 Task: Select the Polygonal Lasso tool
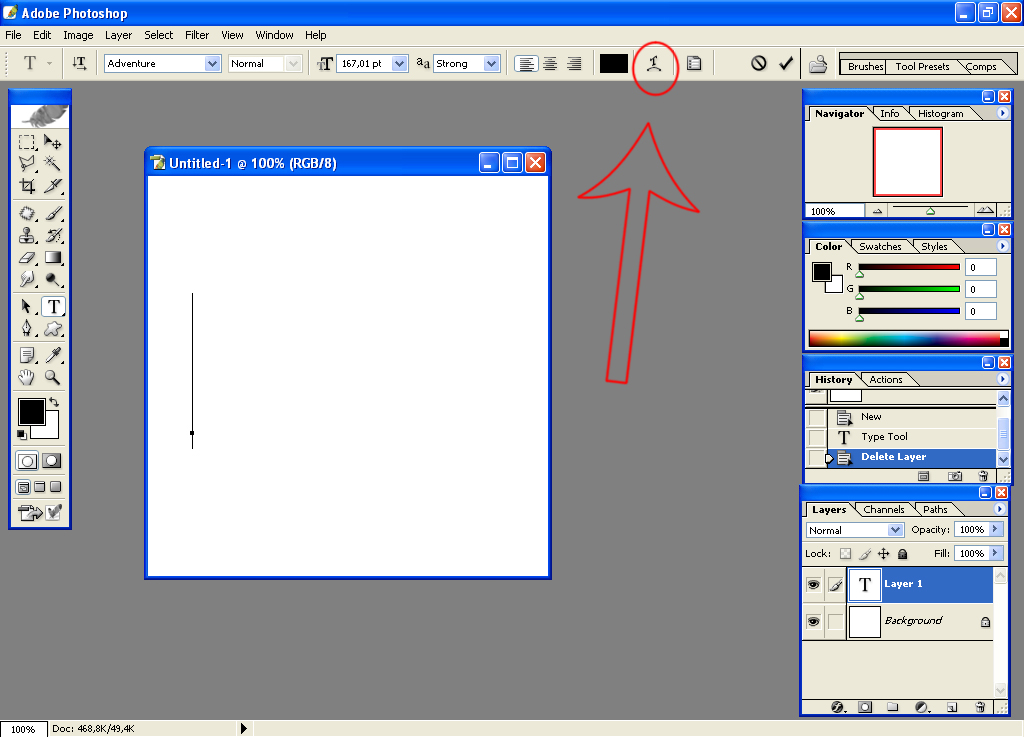(x=27, y=163)
